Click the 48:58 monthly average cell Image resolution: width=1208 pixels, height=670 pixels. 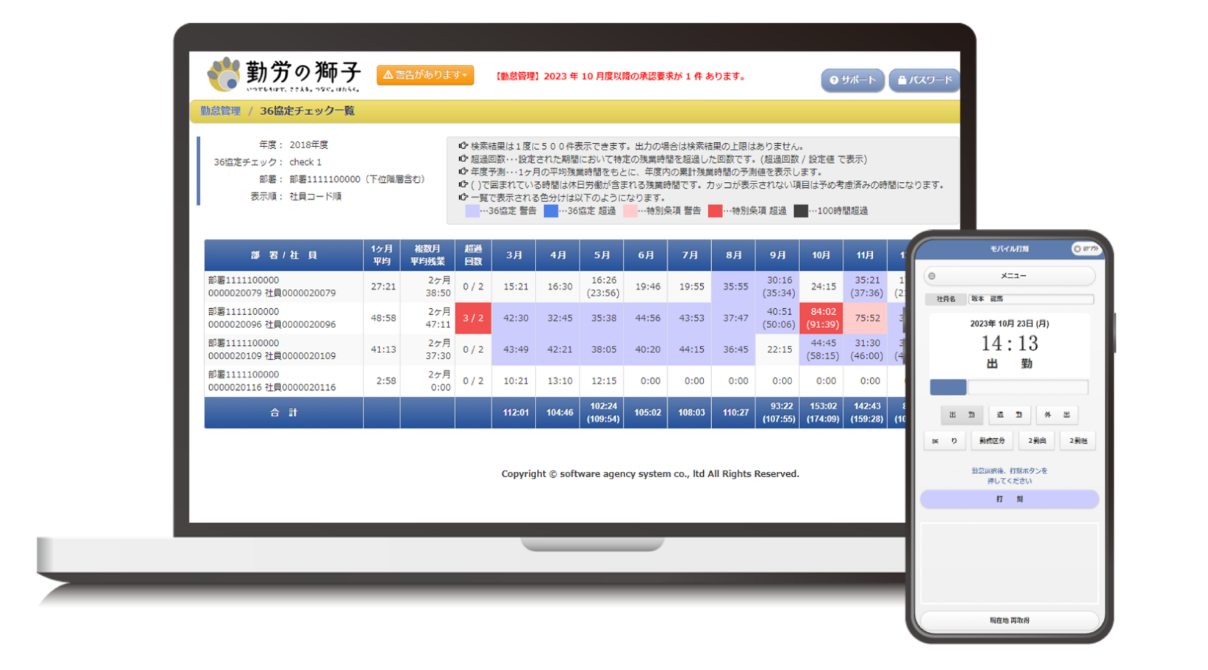[381, 318]
